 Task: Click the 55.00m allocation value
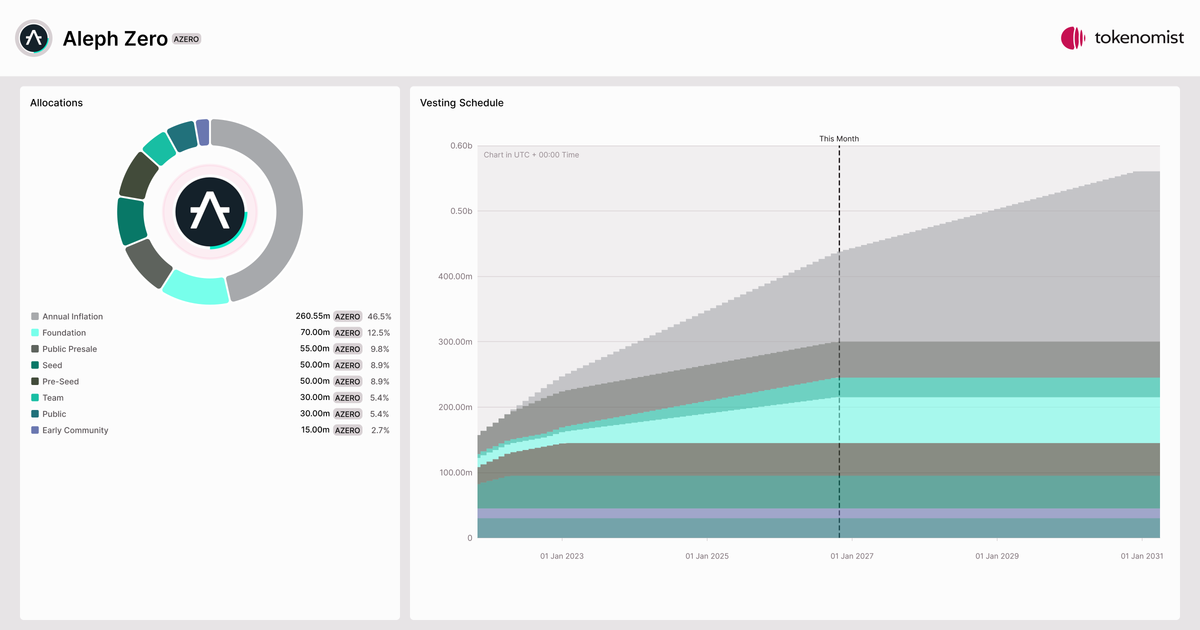(315, 349)
